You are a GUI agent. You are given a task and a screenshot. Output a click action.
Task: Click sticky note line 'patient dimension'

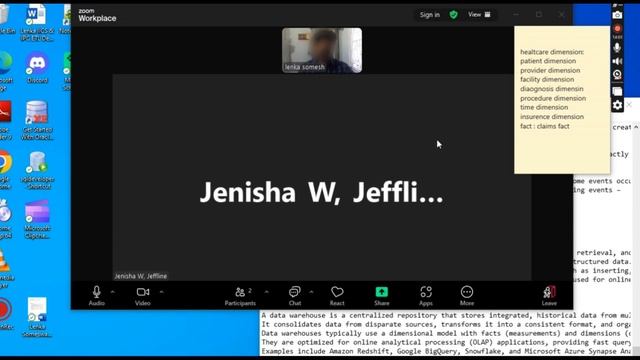click(x=548, y=61)
